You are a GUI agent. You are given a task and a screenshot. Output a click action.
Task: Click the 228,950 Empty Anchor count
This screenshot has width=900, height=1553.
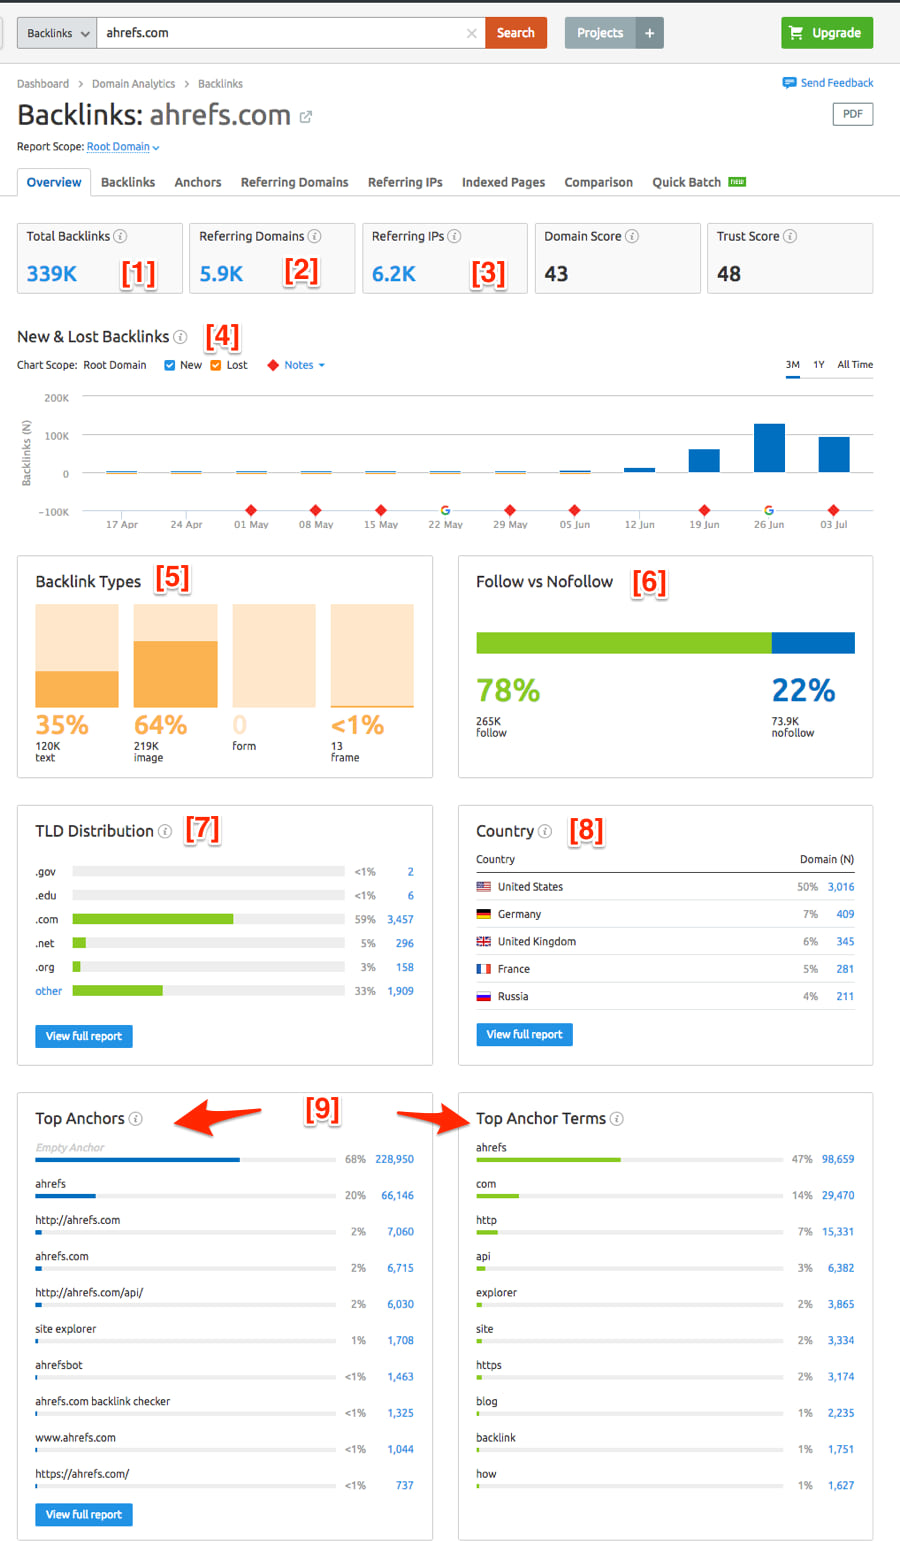(394, 1159)
